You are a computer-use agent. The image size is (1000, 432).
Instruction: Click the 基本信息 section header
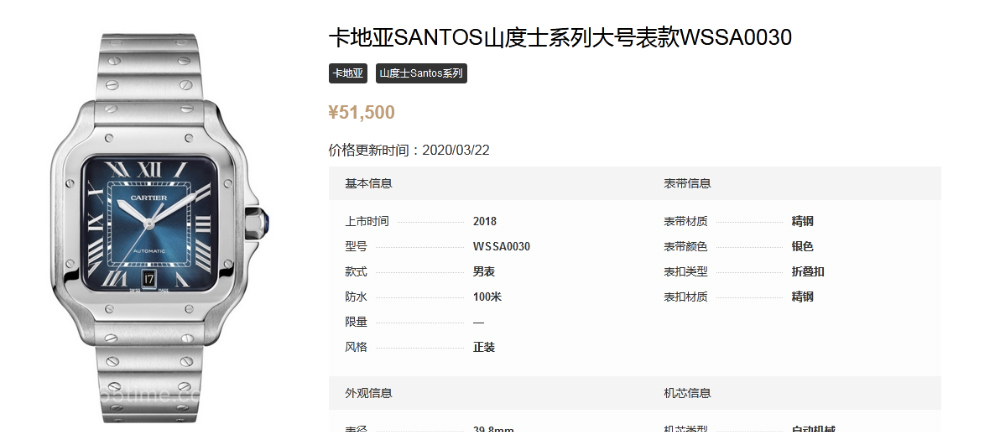click(368, 183)
